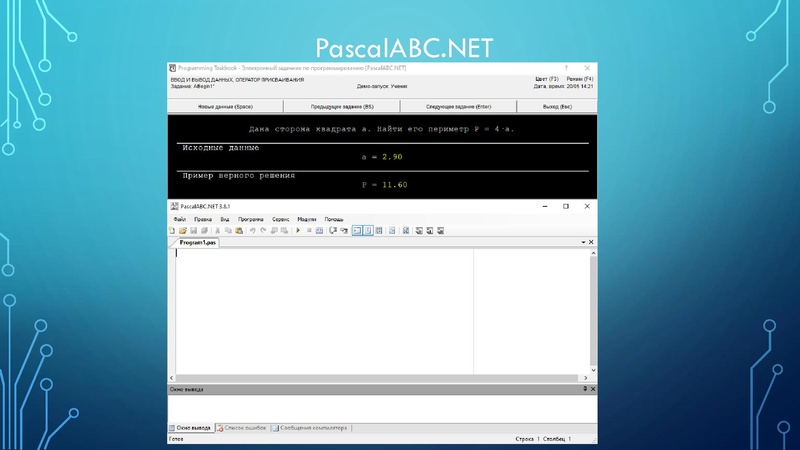Run the program with green play icon
The height and width of the screenshot is (450, 800).
[298, 230]
